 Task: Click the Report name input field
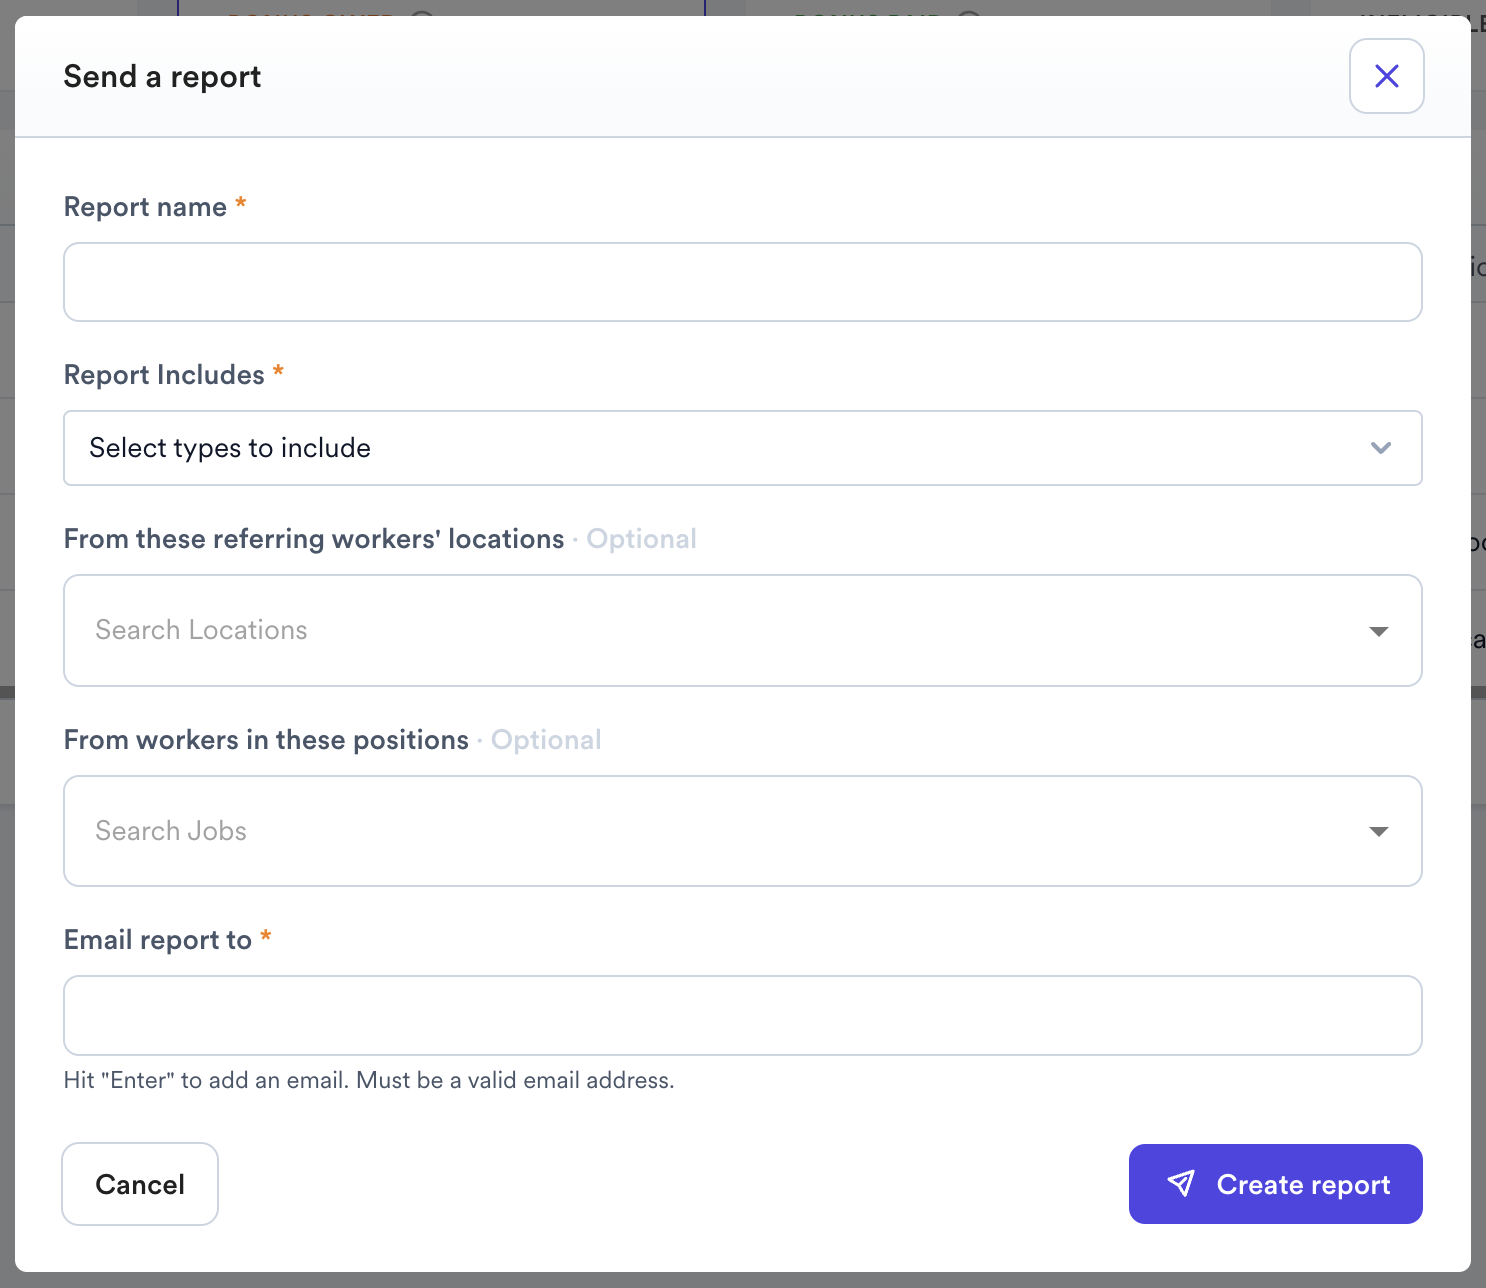pyautogui.click(x=743, y=282)
